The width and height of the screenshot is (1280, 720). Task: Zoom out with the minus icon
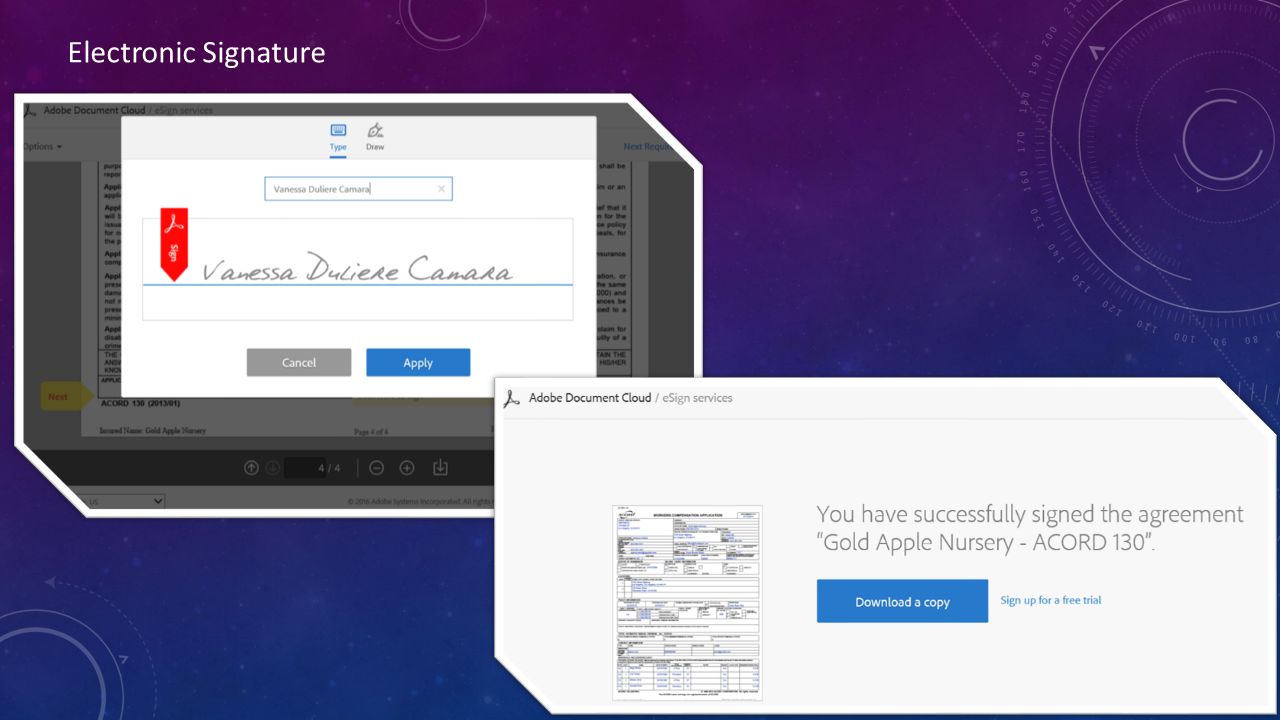377,467
